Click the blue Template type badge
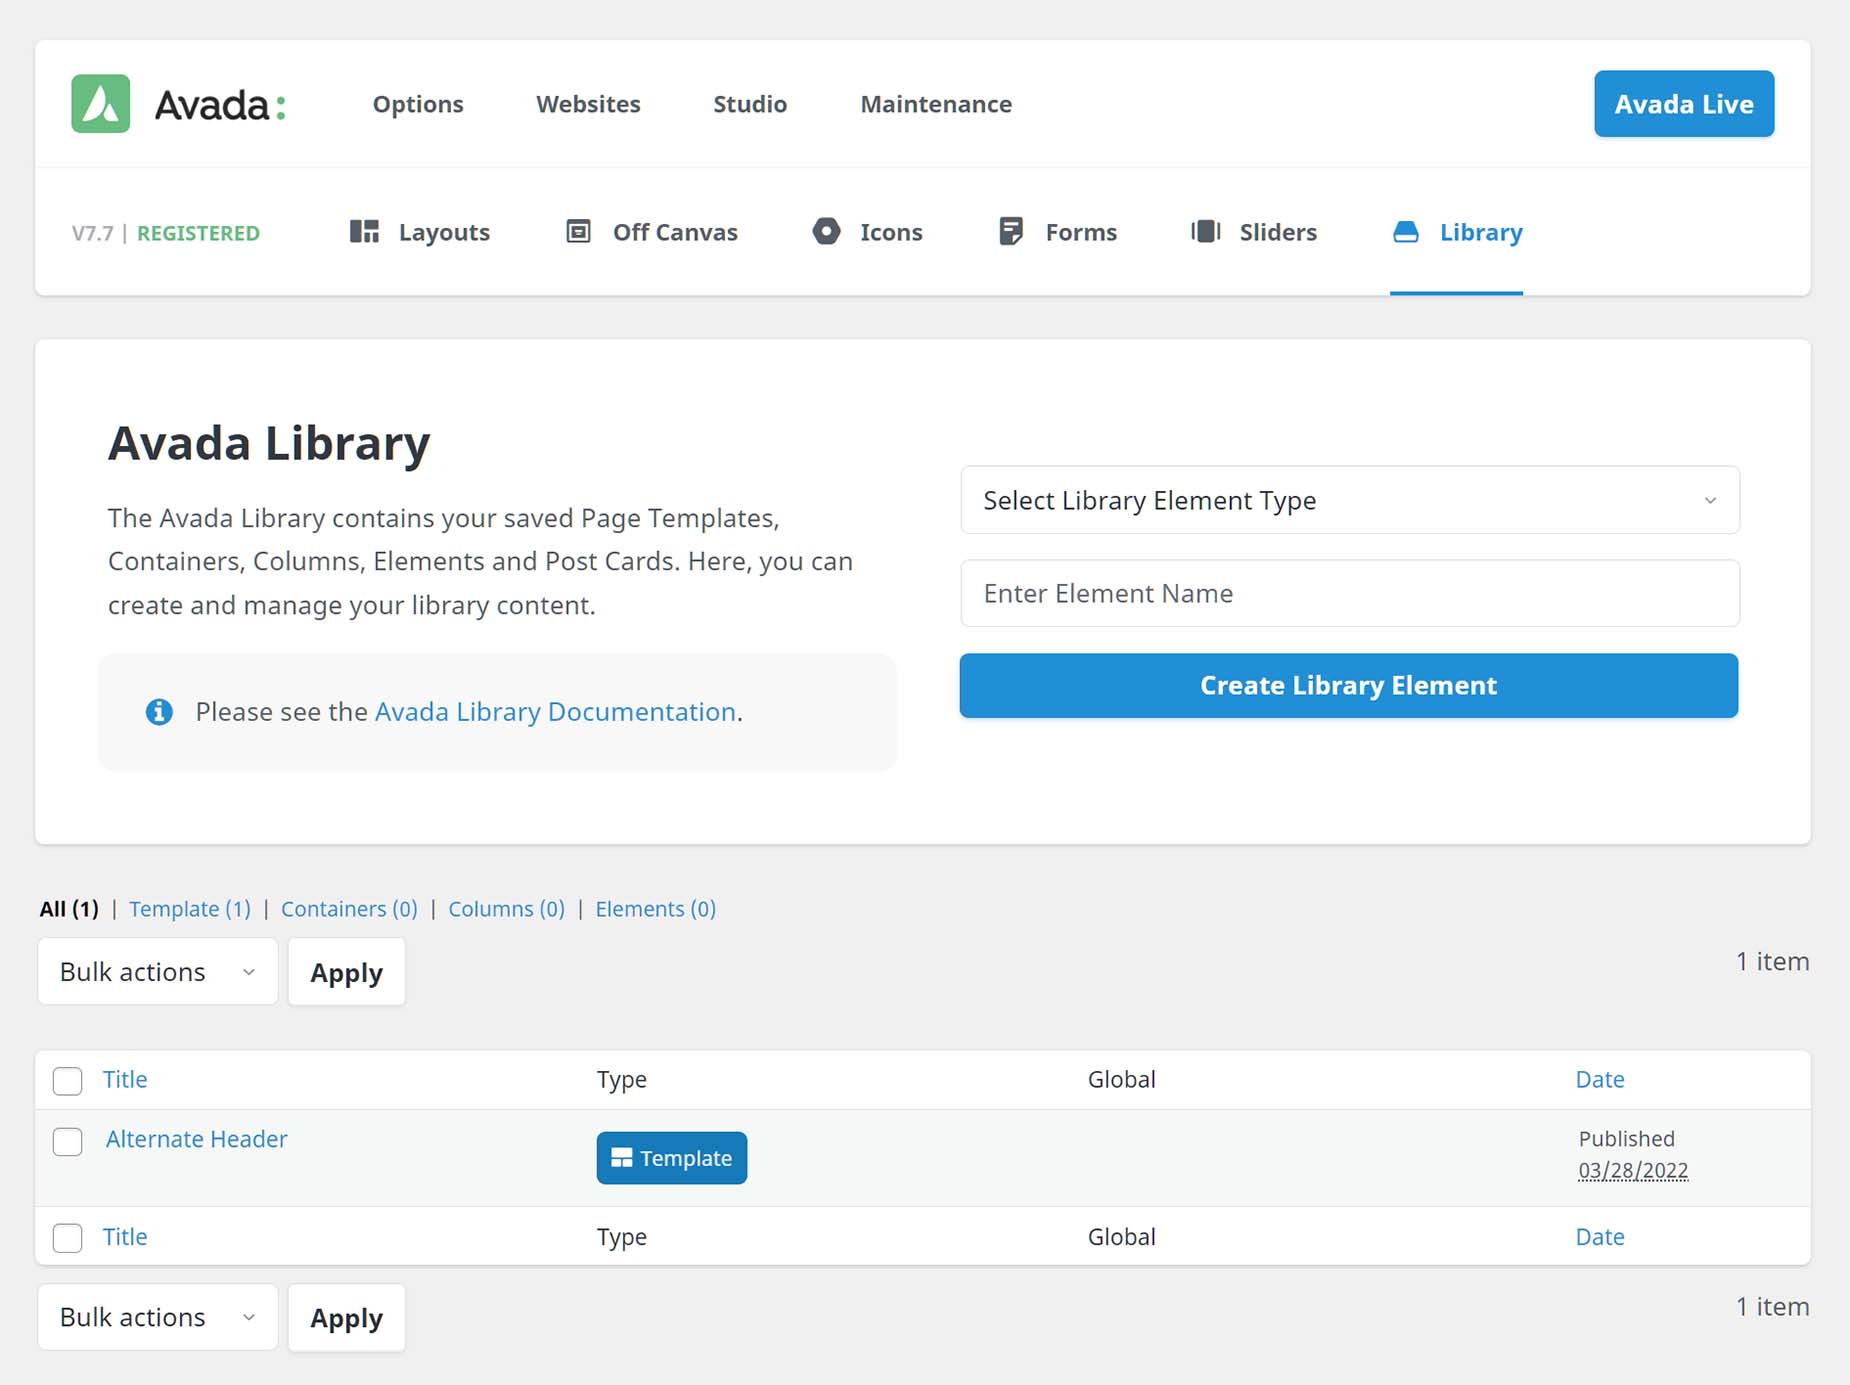The image size is (1850, 1385). [672, 1158]
